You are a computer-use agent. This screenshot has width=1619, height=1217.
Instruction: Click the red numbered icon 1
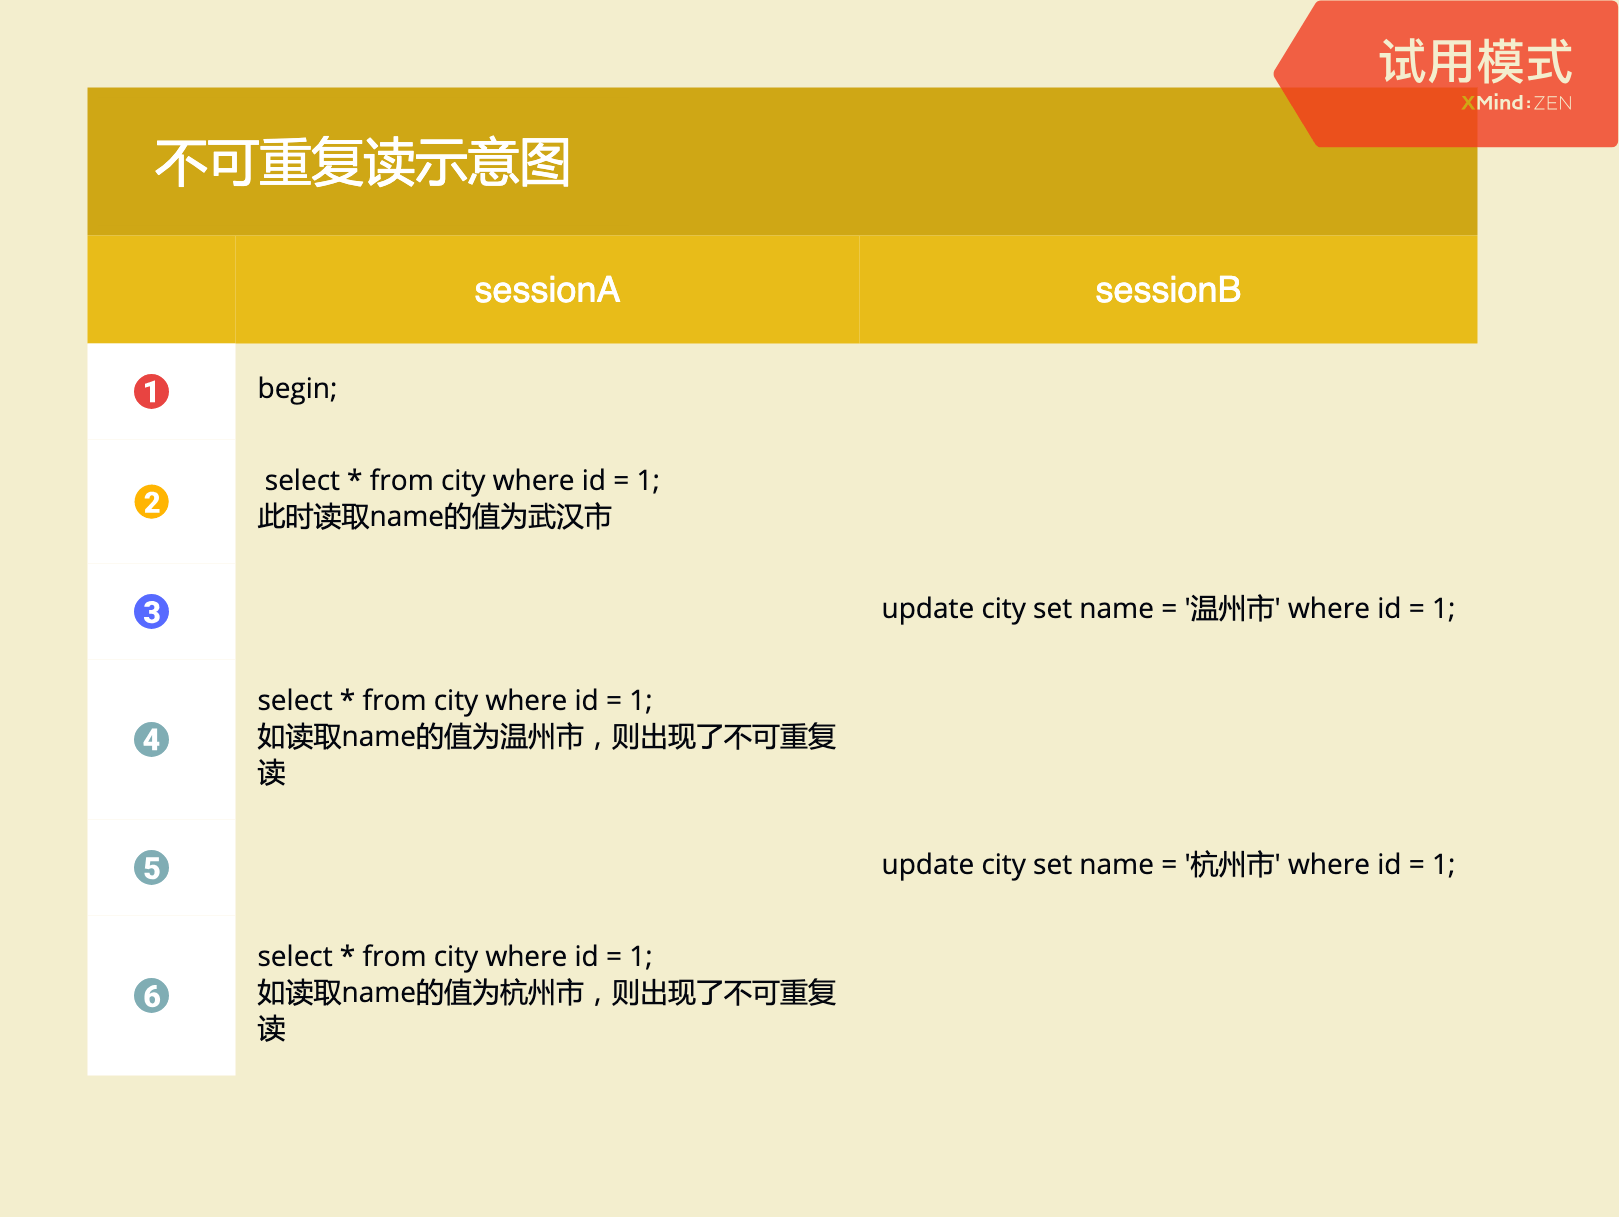[150, 393]
